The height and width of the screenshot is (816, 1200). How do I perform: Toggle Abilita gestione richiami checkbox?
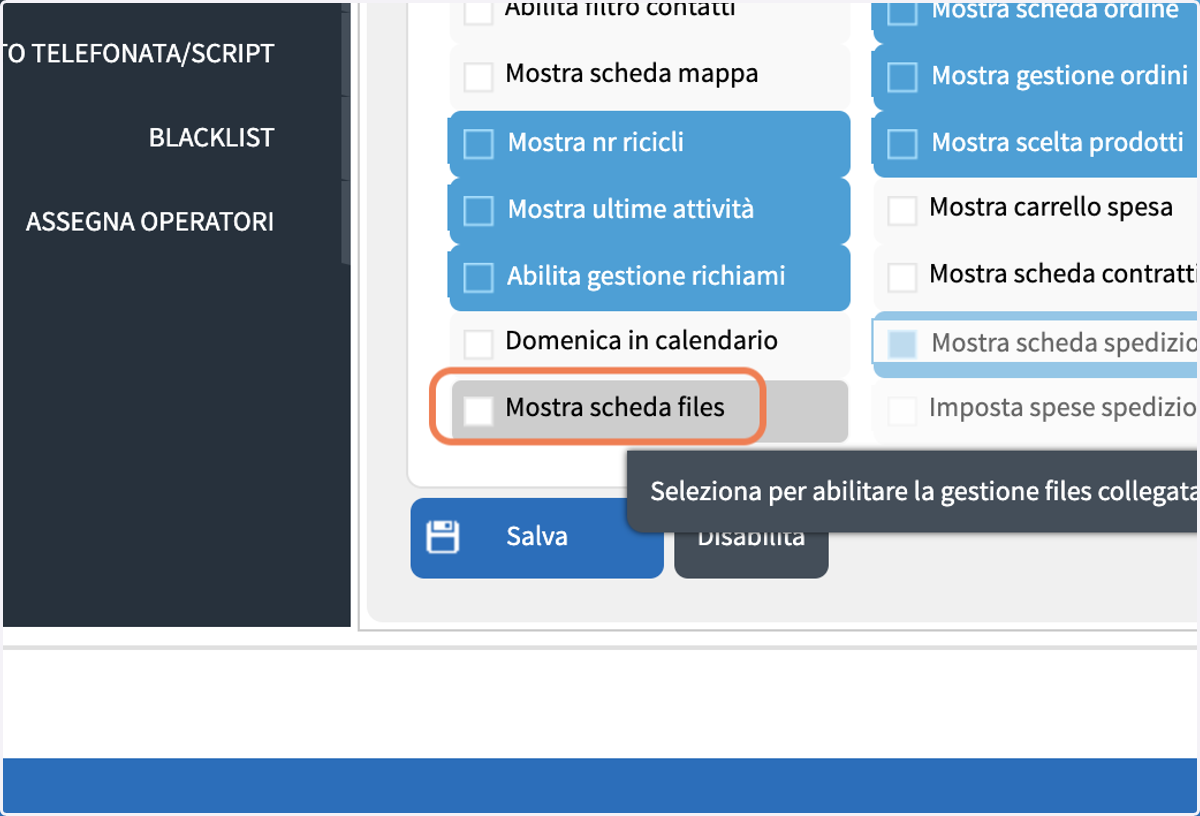point(479,277)
